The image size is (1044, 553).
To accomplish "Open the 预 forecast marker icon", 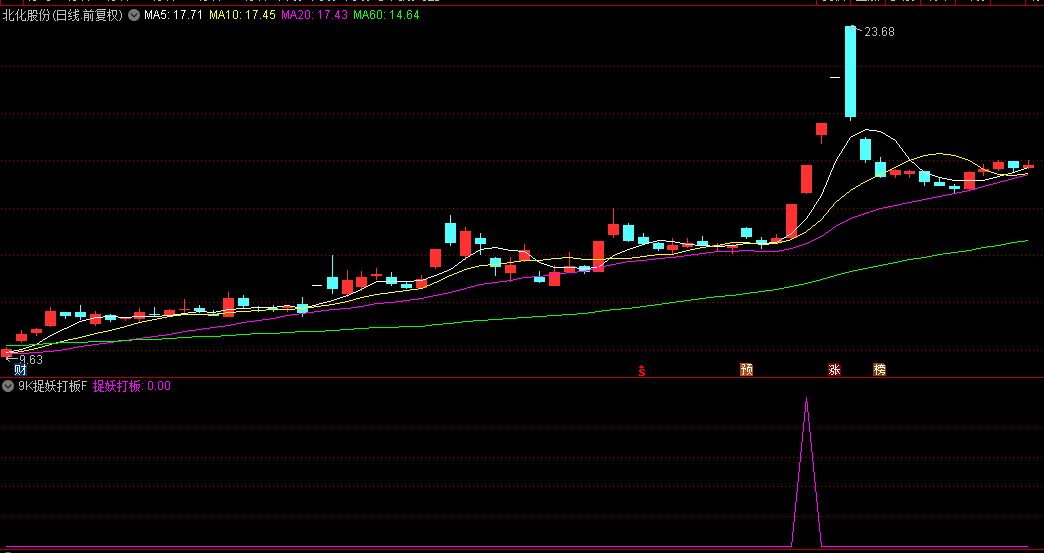I will (746, 370).
